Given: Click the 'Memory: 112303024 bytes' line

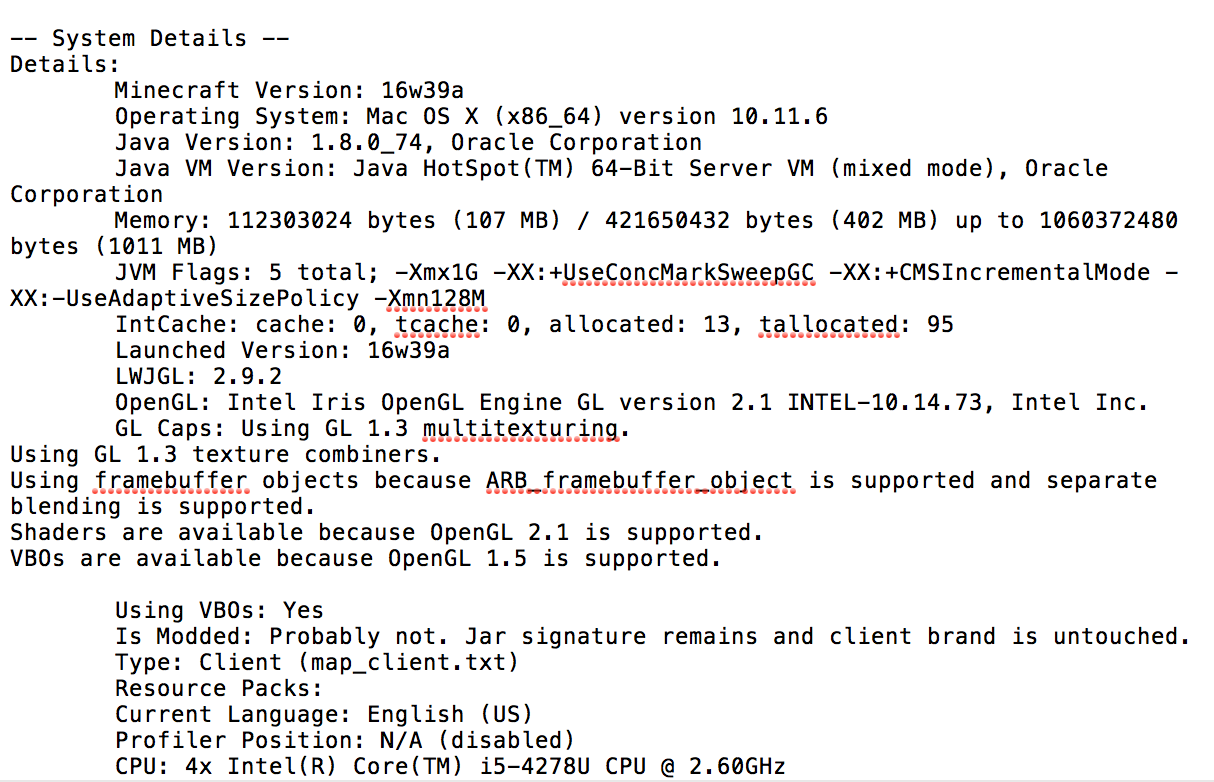Looking at the screenshot, I should 646,221.
